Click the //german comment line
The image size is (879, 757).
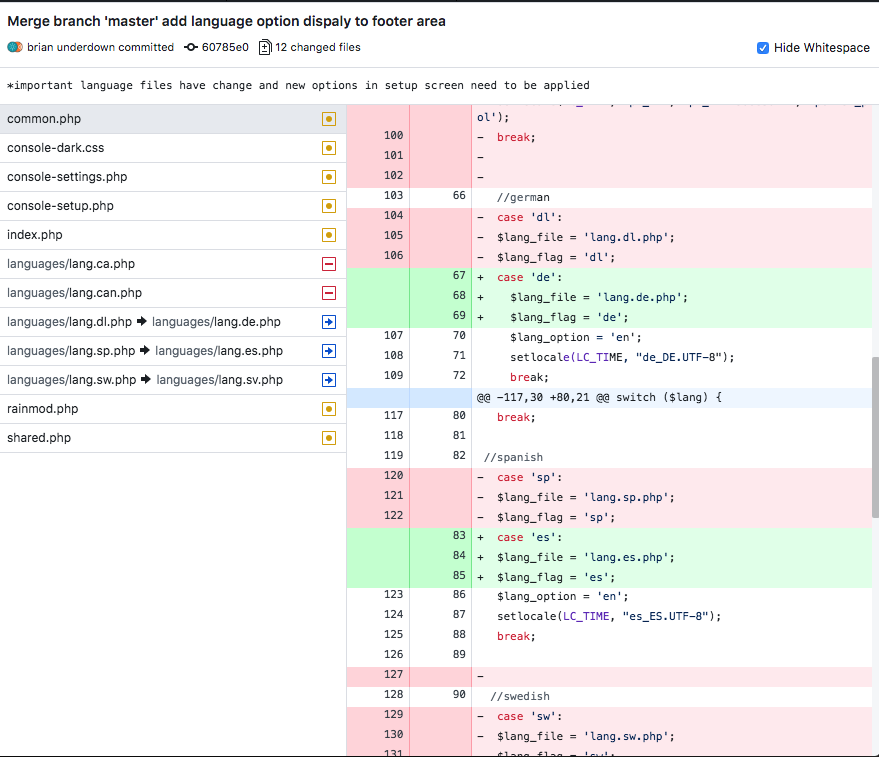(609, 197)
